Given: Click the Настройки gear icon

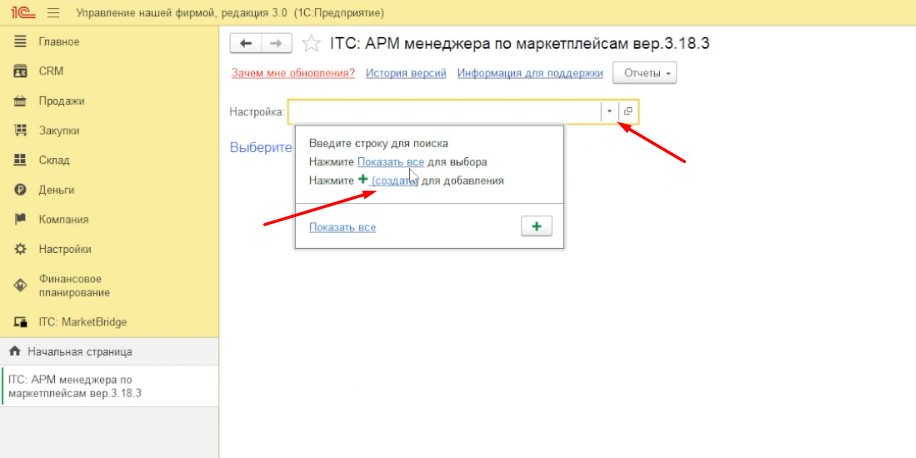Looking at the screenshot, I should click(x=20, y=249).
